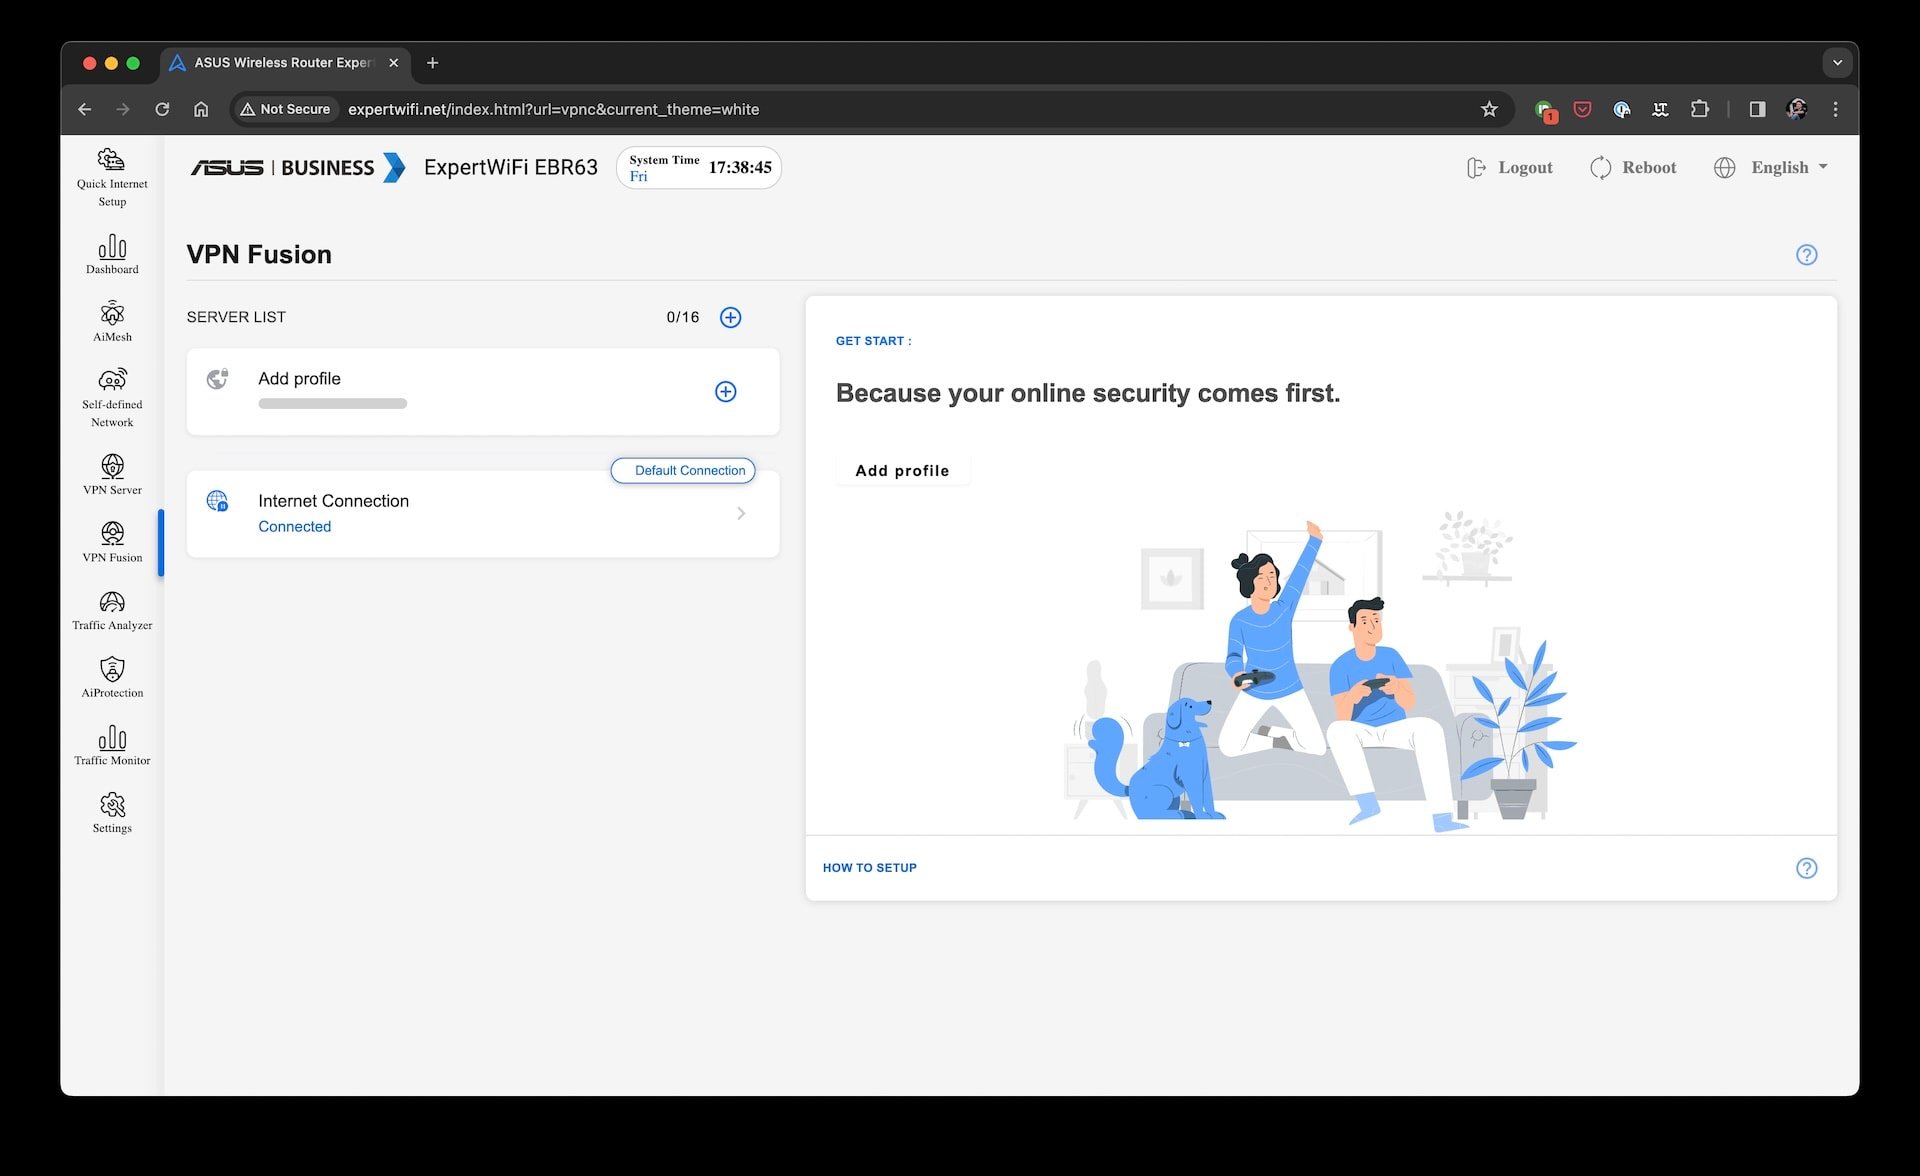Click the HOW TO SETUP expander
1920x1176 pixels.
tap(869, 868)
